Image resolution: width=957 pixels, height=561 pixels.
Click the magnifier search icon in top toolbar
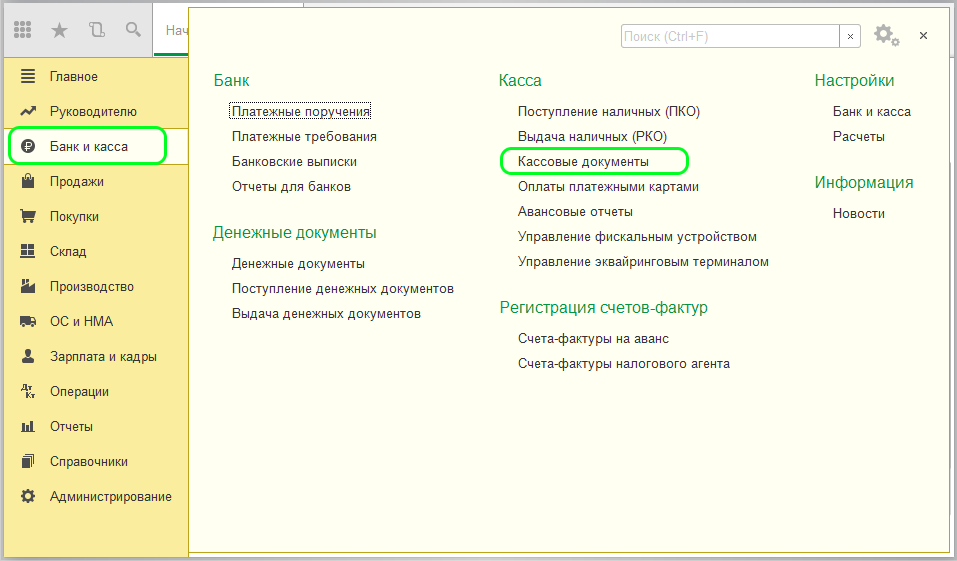pos(133,30)
